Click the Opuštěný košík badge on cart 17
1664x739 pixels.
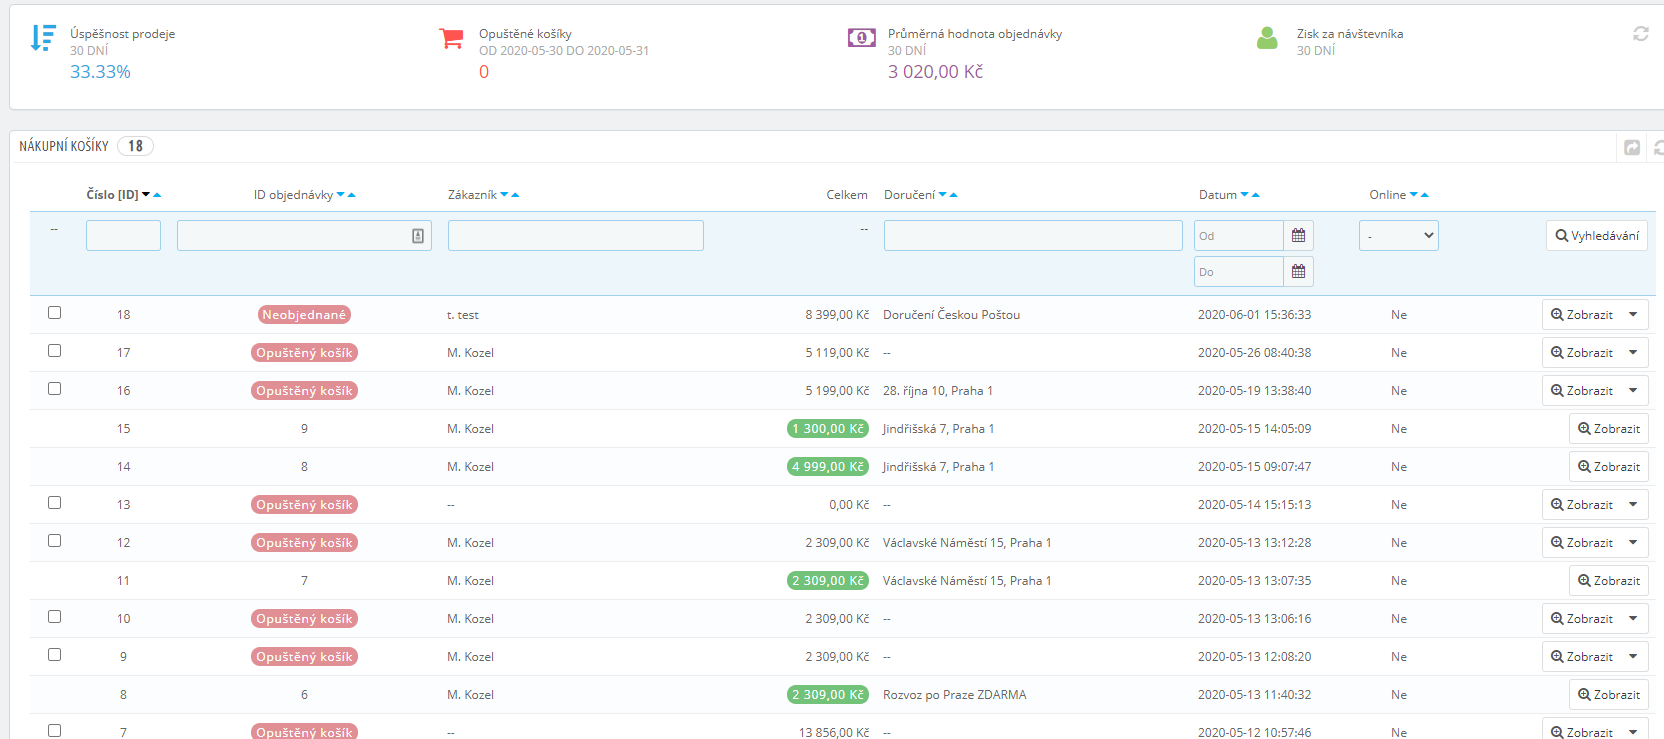tap(304, 353)
